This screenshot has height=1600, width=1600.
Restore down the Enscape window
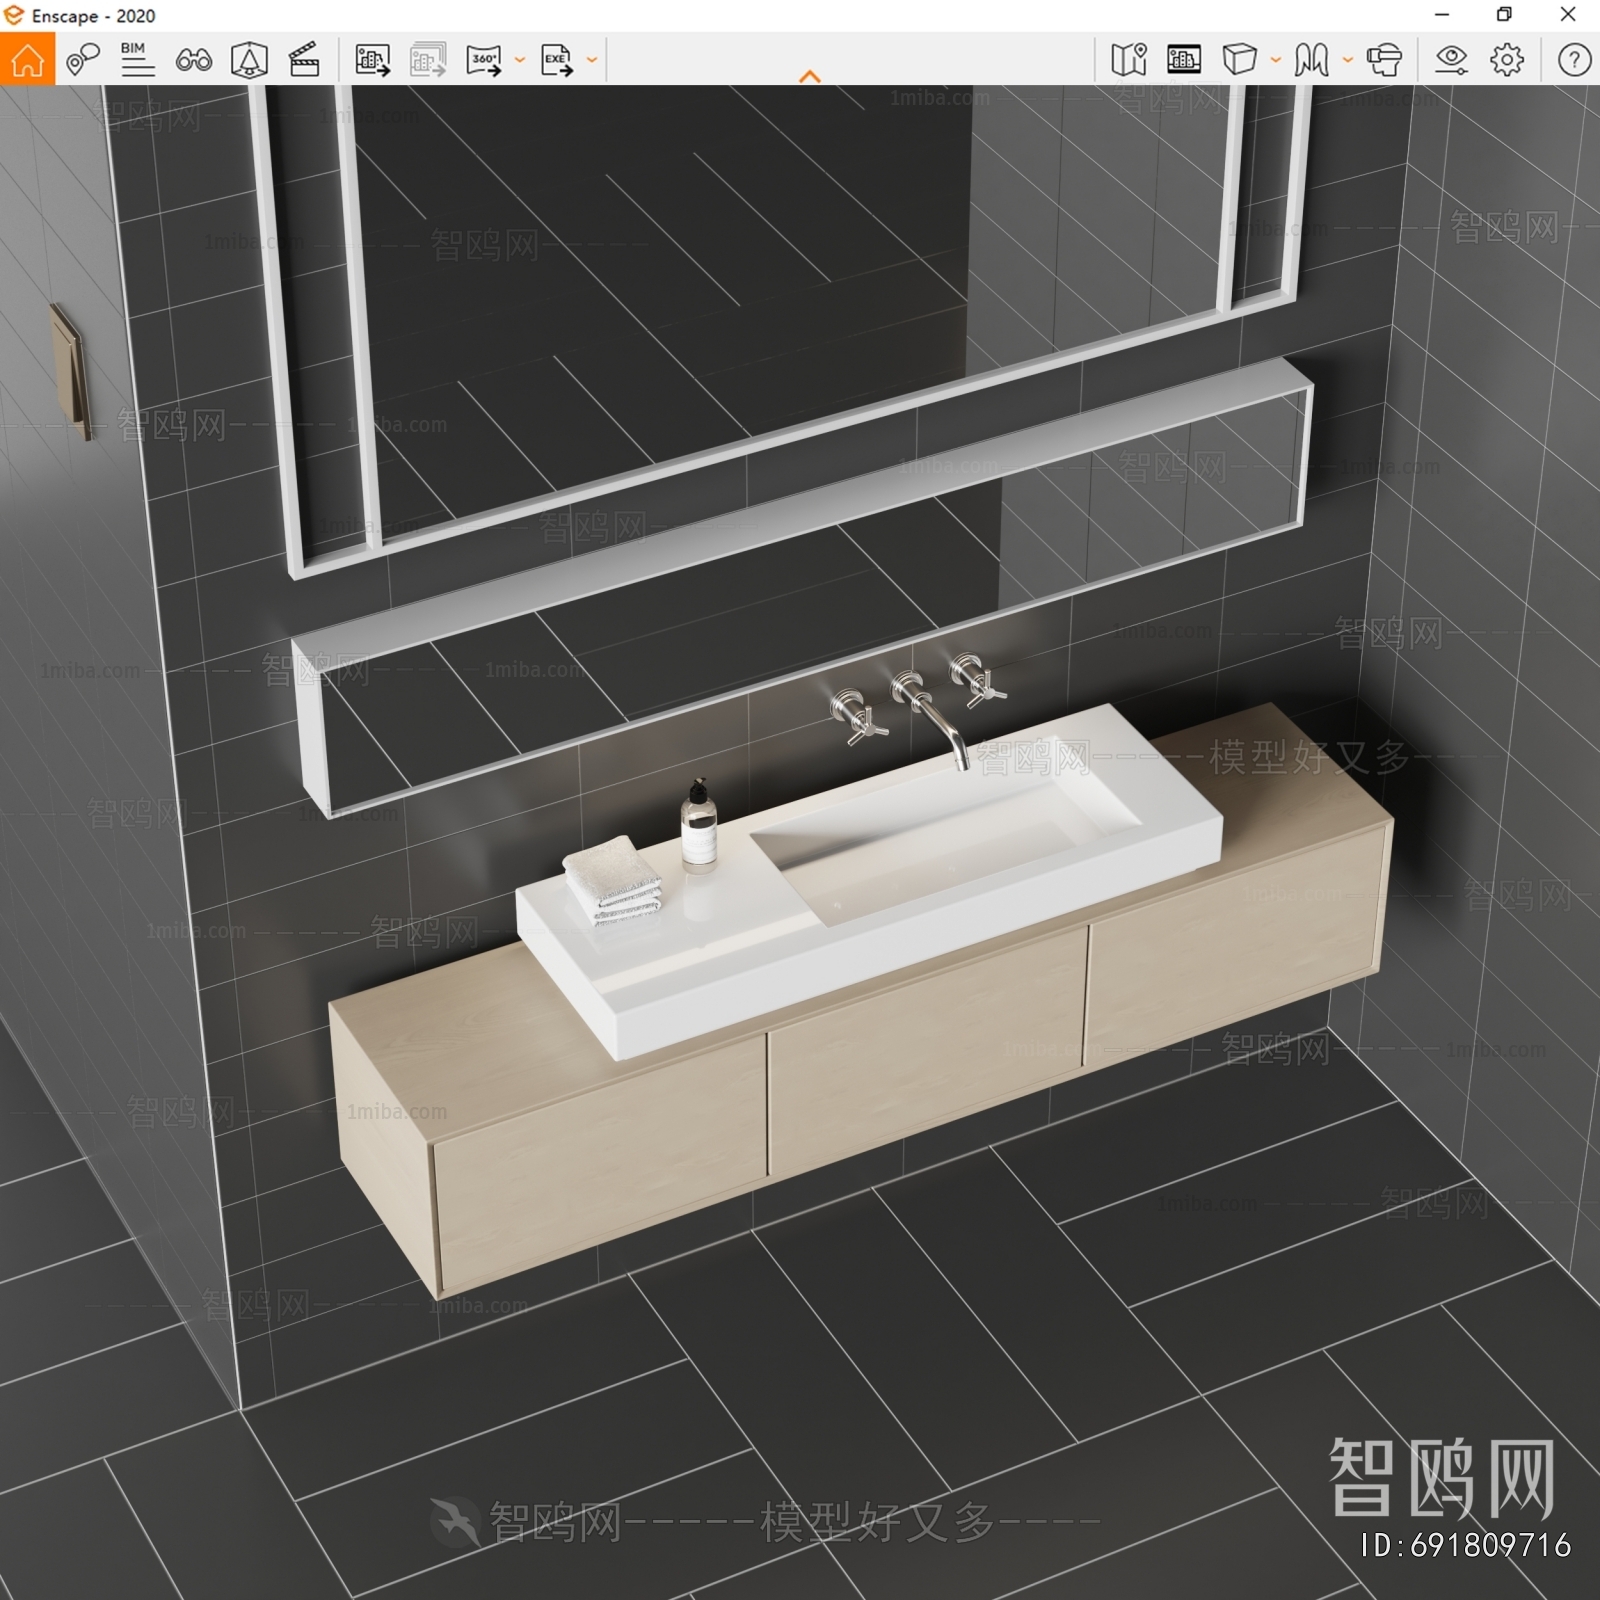(x=1504, y=15)
